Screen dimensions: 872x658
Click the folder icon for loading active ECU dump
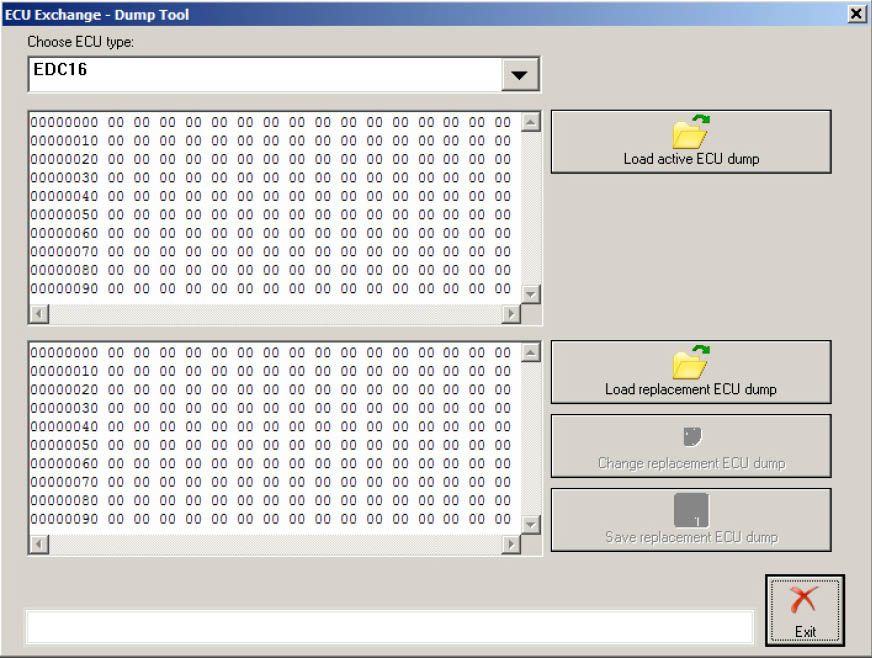pos(690,132)
